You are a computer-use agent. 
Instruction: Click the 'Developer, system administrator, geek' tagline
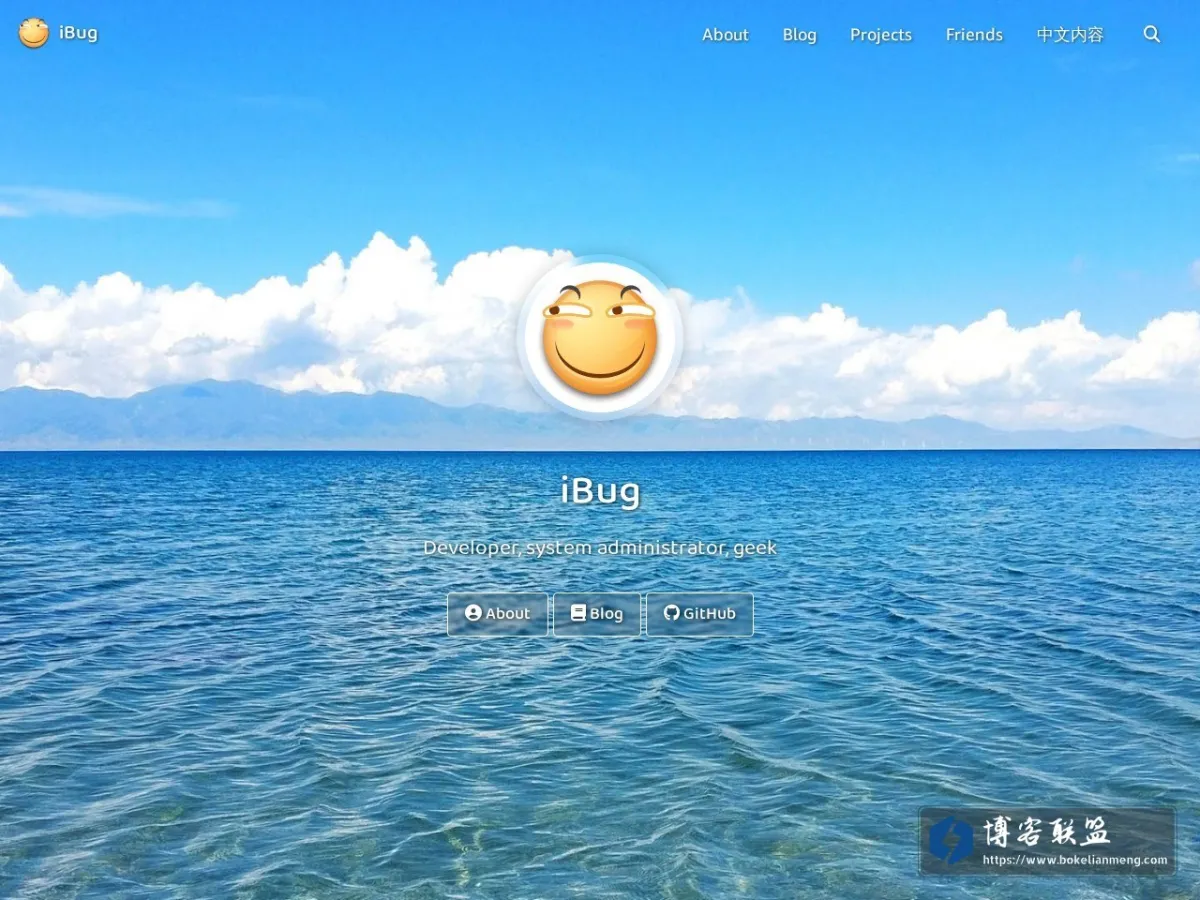600,548
